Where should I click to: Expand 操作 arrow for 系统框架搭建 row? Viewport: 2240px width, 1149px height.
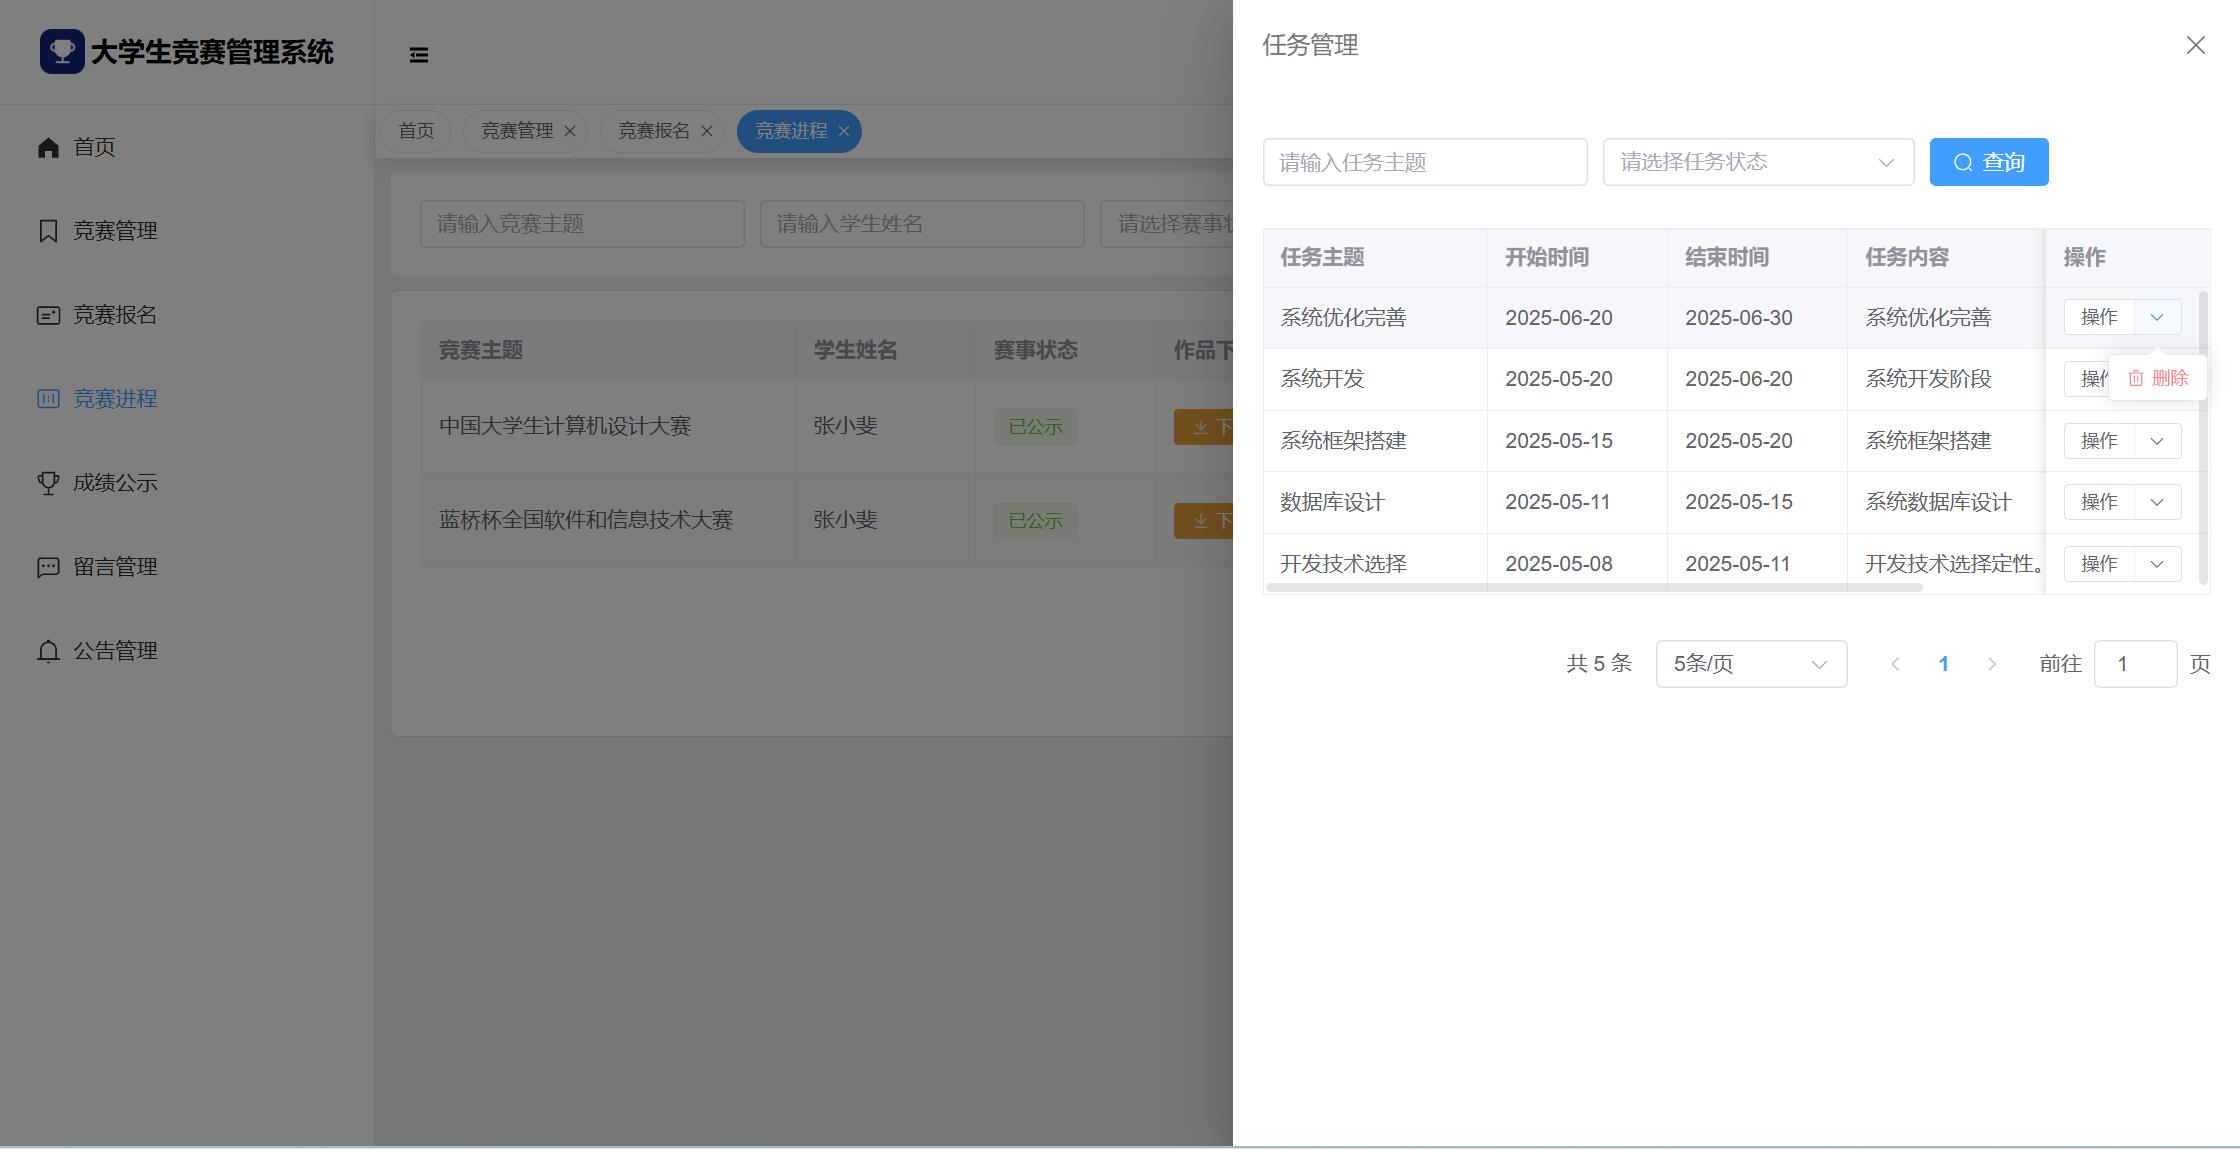(2157, 441)
